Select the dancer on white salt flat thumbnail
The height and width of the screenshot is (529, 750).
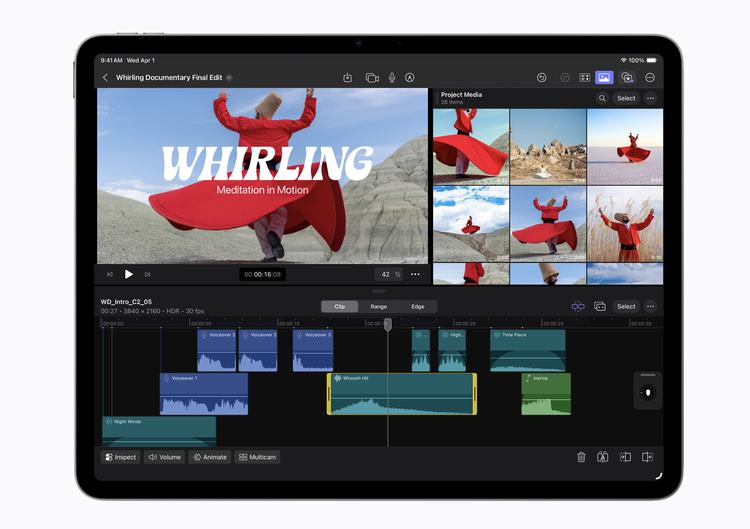(x=625, y=146)
